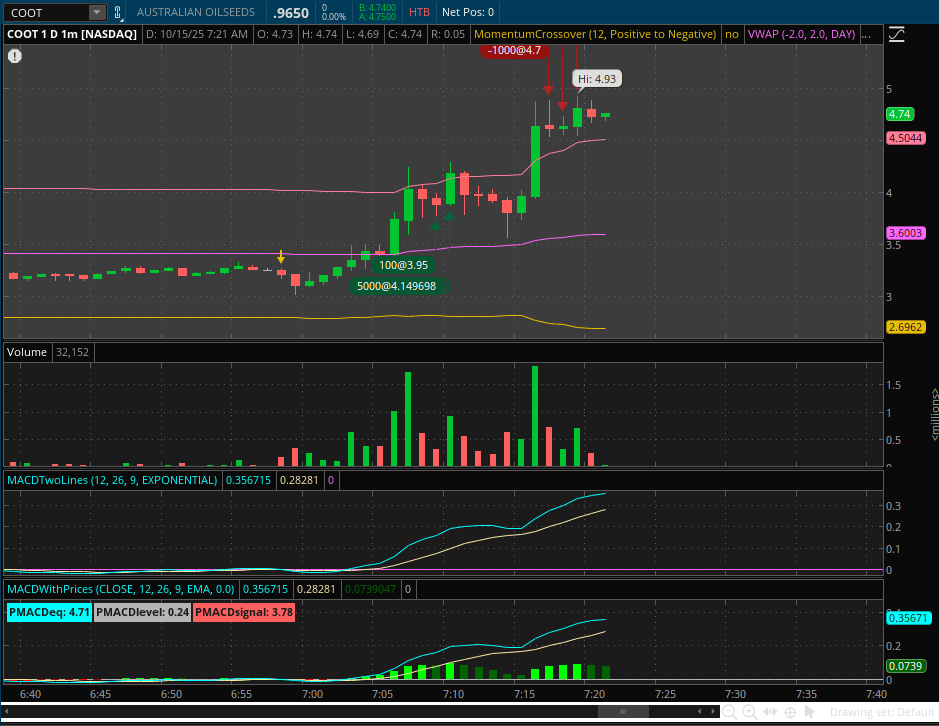Image resolution: width=939 pixels, height=726 pixels.
Task: Click the MomentumCrossover study label
Action: pyautogui.click(x=595, y=34)
